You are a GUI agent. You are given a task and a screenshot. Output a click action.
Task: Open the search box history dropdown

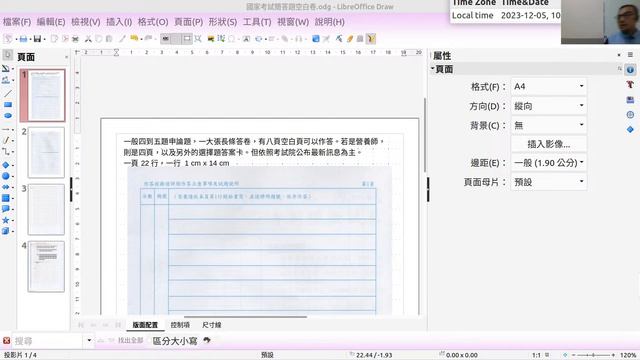[x=89, y=341]
